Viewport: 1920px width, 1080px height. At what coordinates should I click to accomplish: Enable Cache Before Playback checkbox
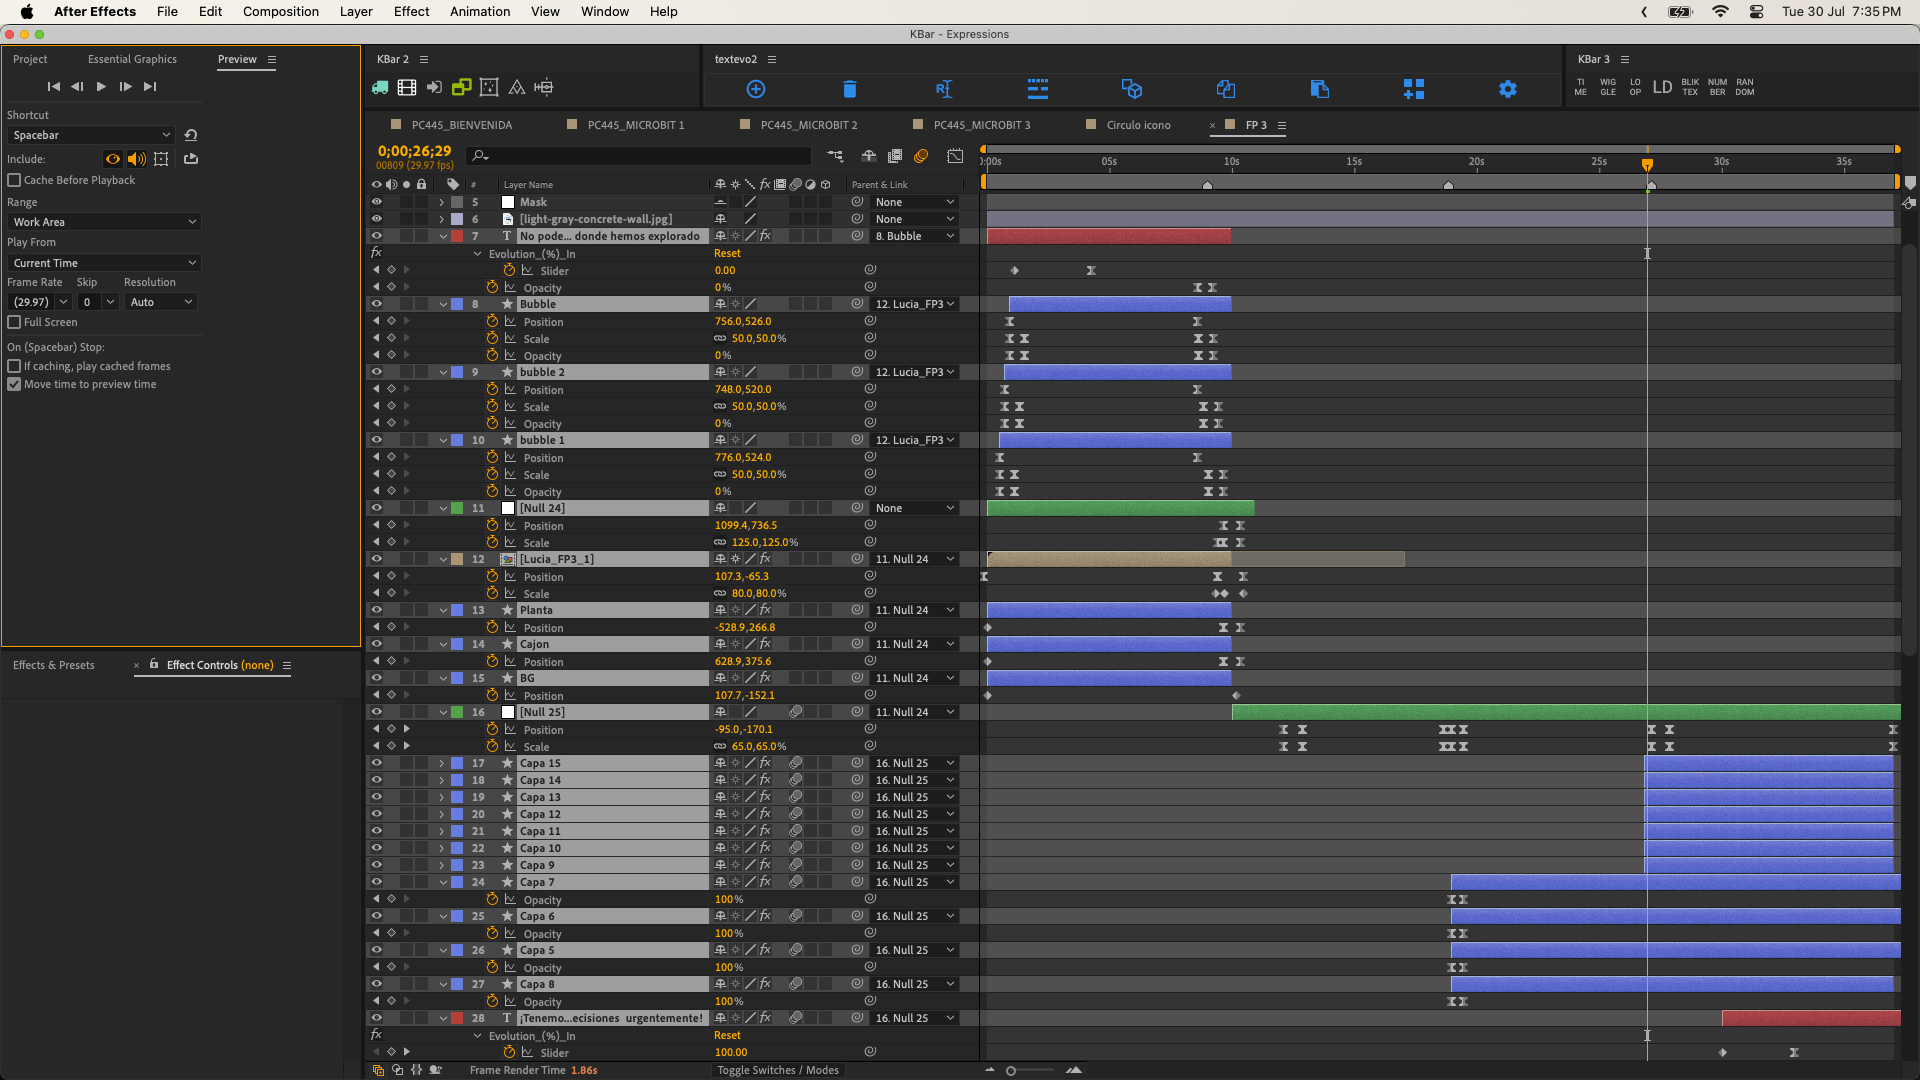(14, 180)
